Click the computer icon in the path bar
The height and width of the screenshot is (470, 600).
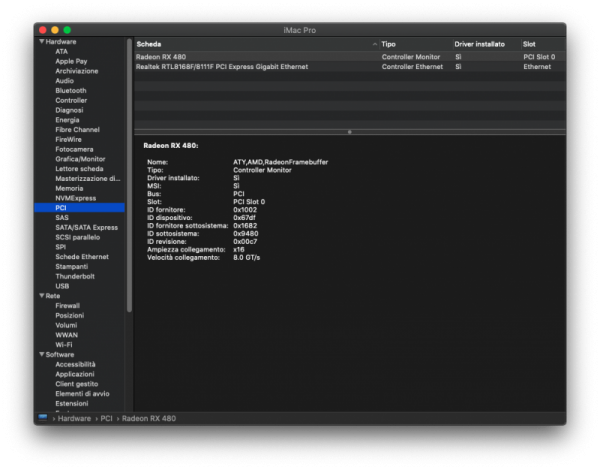pos(43,417)
